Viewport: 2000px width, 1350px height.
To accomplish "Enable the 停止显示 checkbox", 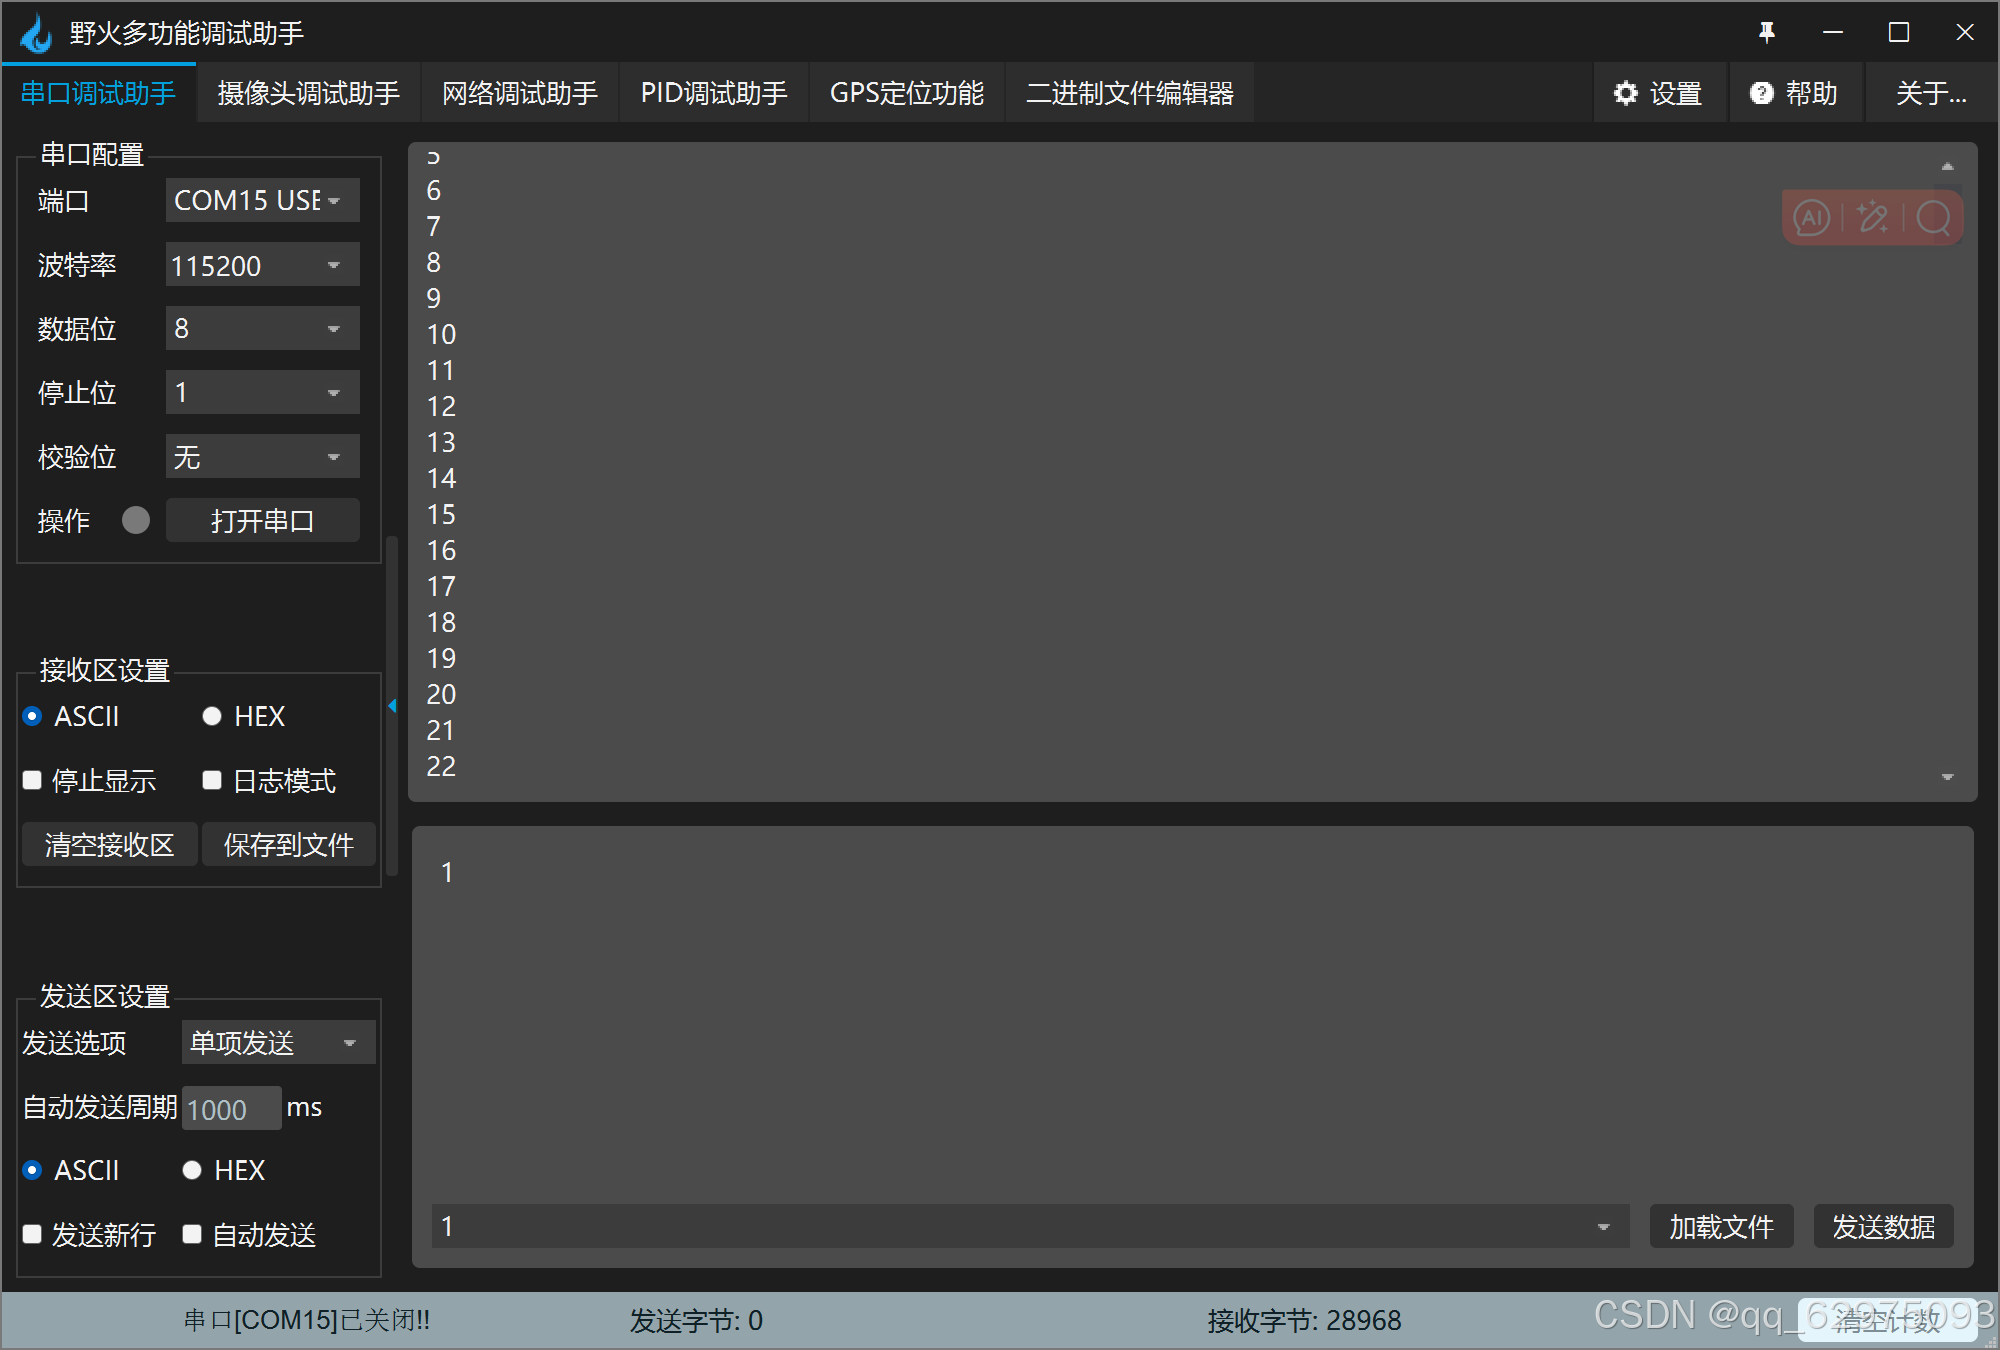I will 32,780.
